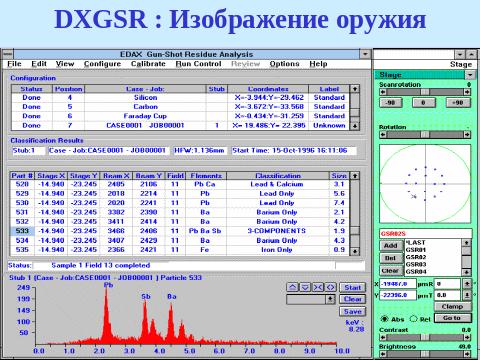Open the File menu

[14, 64]
